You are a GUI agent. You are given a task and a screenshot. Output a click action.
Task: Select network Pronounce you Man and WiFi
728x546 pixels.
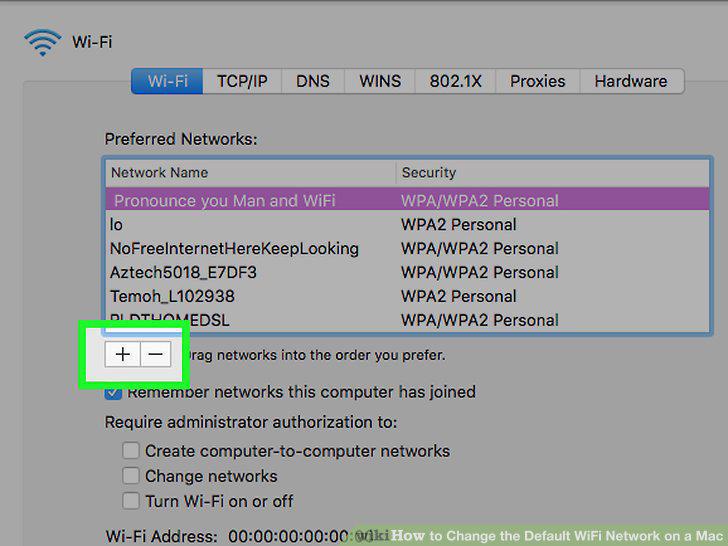pos(407,200)
